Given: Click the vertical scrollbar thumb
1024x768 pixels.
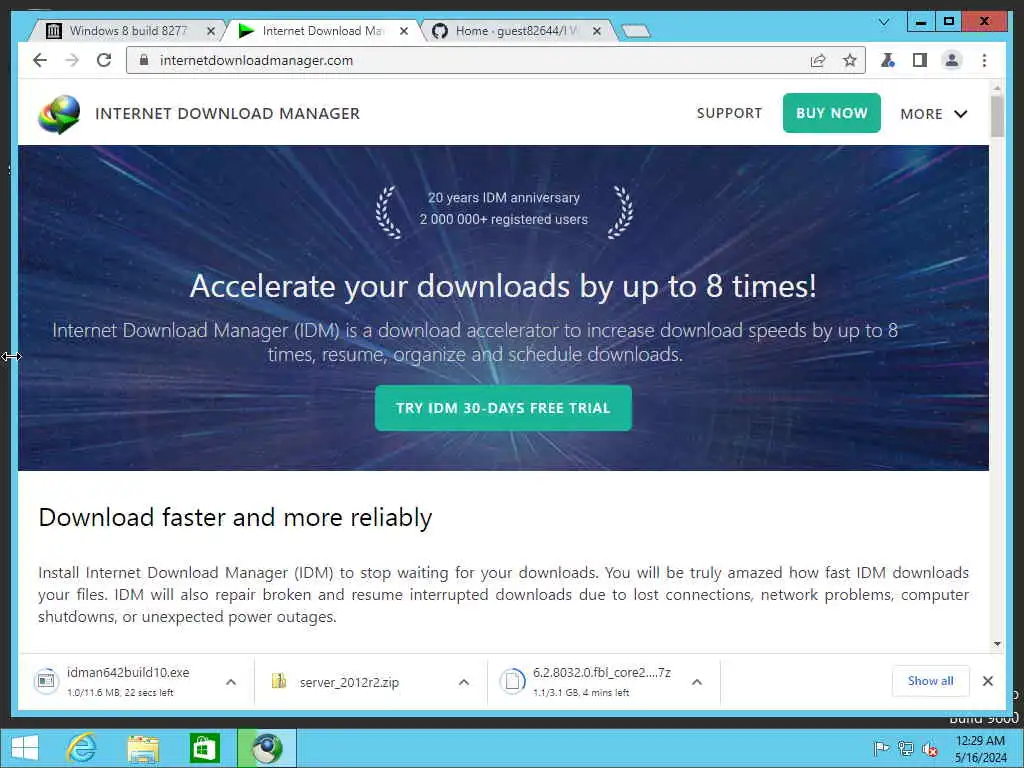Looking at the screenshot, I should (997, 116).
